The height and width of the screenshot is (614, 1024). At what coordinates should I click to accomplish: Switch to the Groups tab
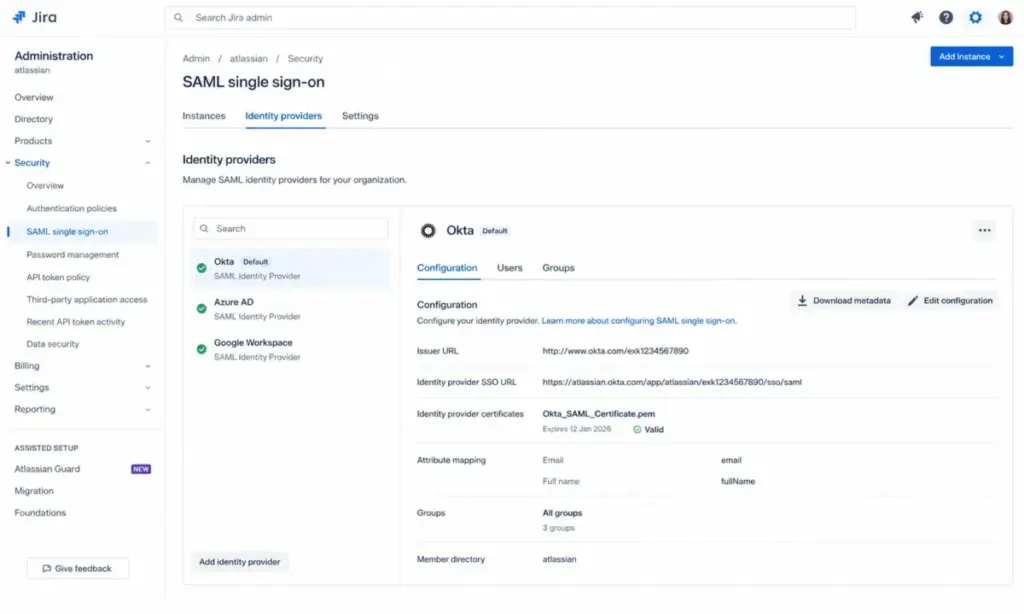[x=558, y=268]
